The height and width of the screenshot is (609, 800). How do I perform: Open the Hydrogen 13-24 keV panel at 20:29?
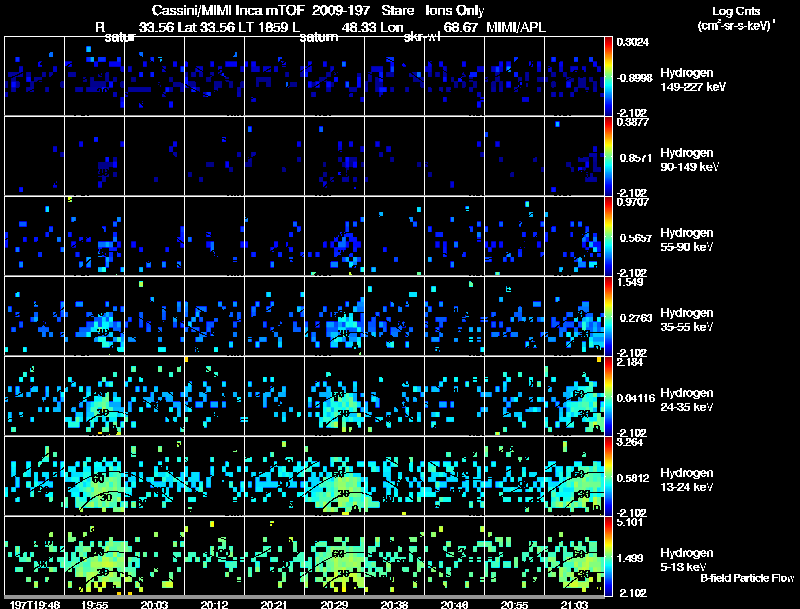[x=334, y=476]
